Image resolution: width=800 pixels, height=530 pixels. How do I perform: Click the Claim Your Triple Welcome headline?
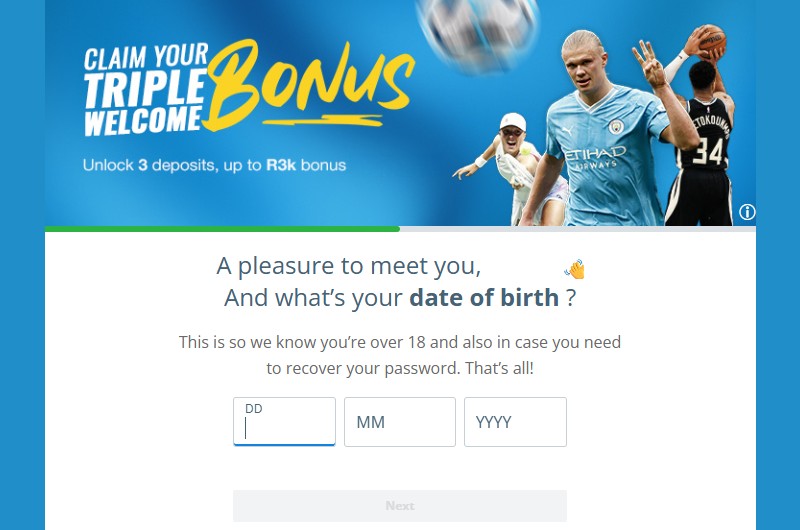146,90
